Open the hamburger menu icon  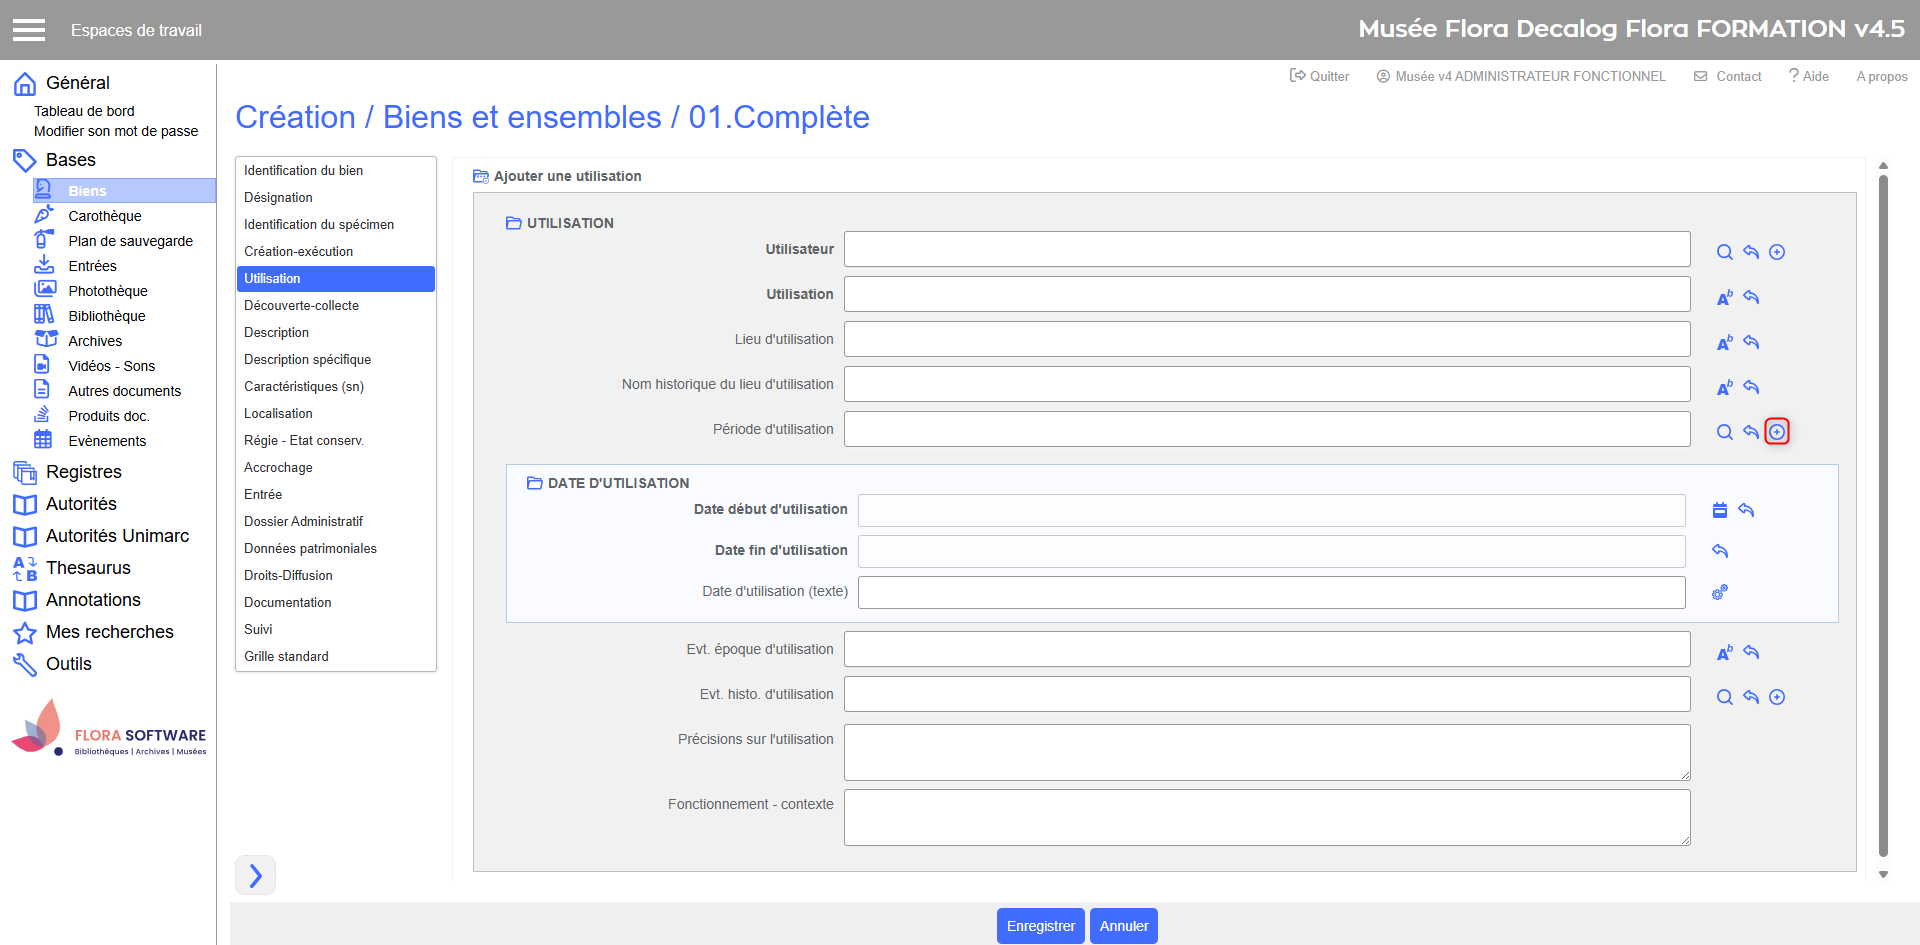pos(29,30)
